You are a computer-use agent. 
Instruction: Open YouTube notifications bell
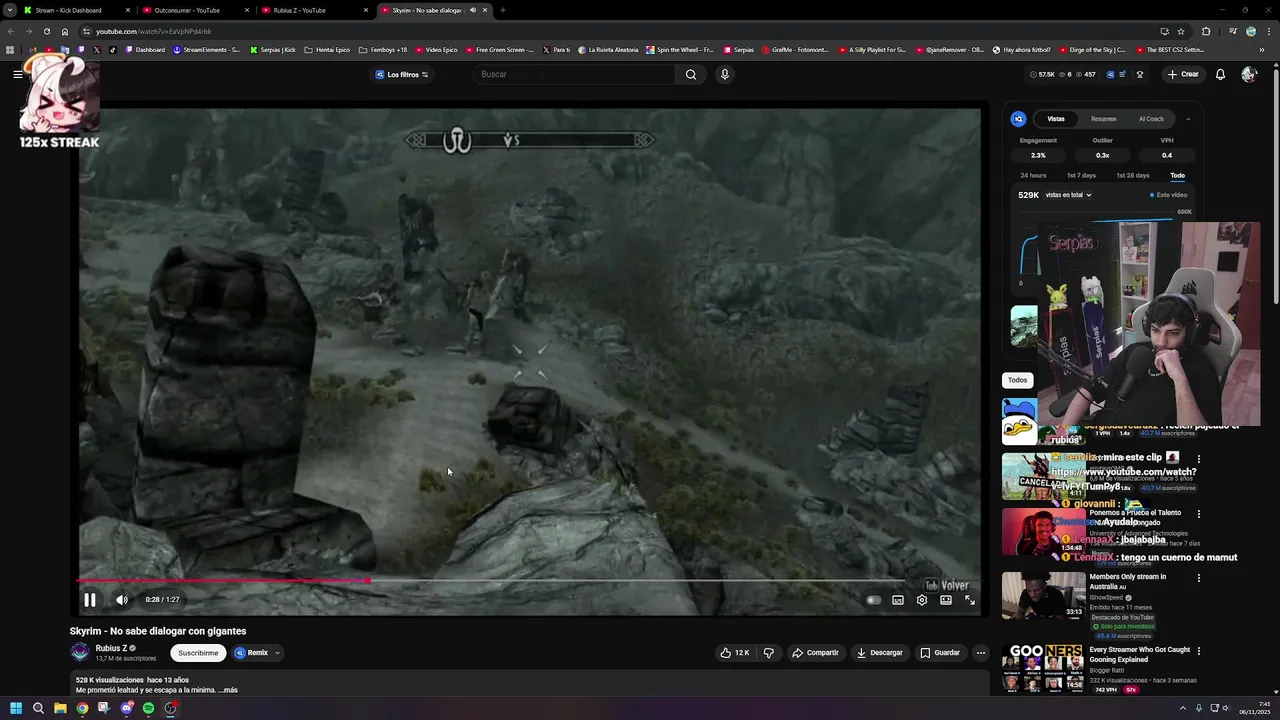[1220, 74]
